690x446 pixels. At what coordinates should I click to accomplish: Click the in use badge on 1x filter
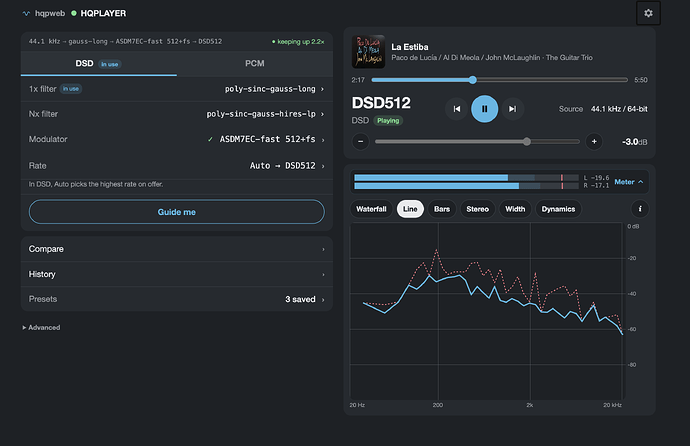click(71, 89)
